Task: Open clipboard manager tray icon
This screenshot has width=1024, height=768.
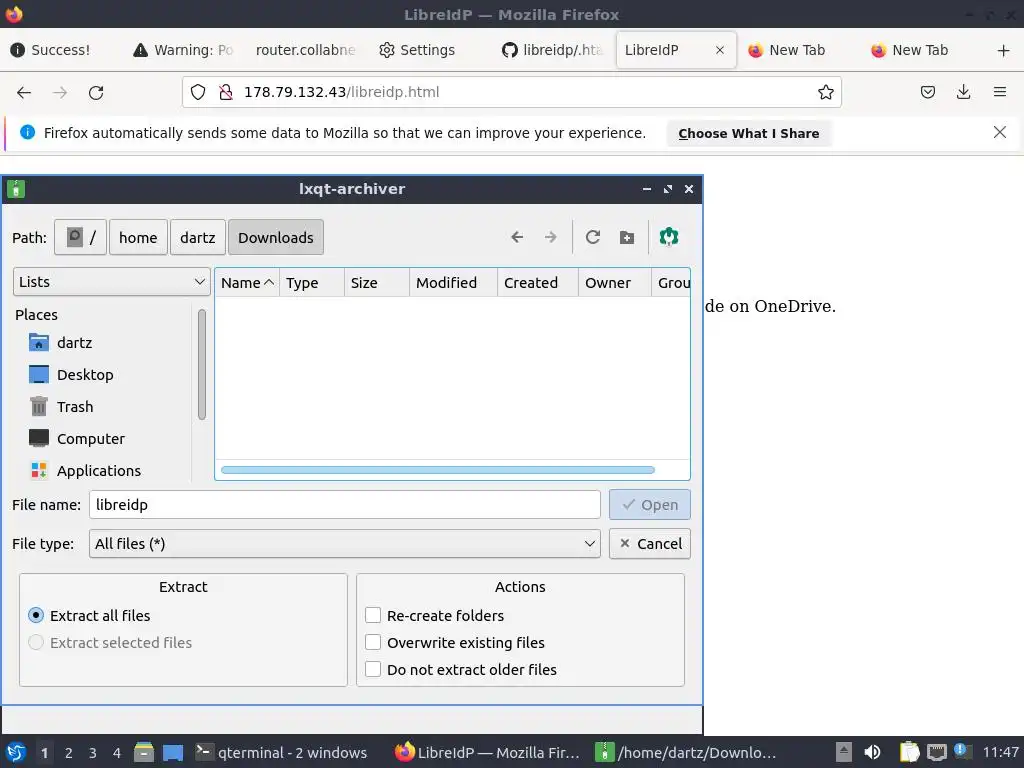Action: (909, 752)
